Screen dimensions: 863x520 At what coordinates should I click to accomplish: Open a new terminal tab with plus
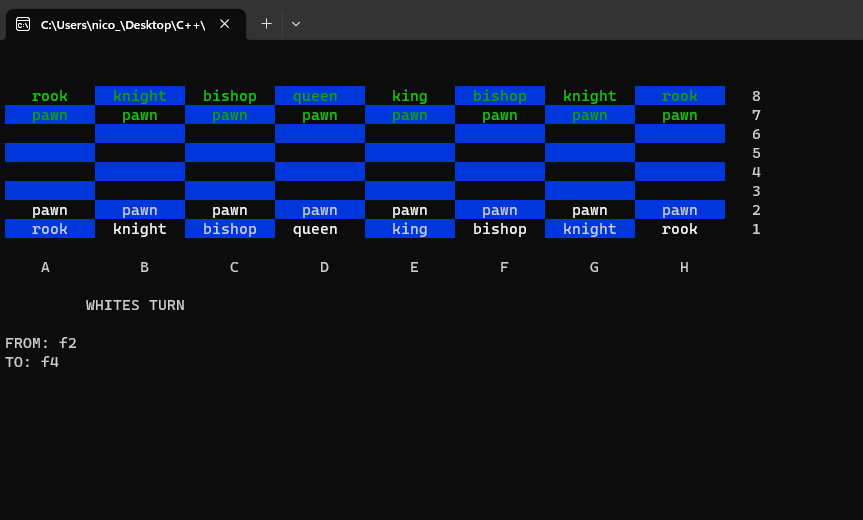click(x=266, y=24)
